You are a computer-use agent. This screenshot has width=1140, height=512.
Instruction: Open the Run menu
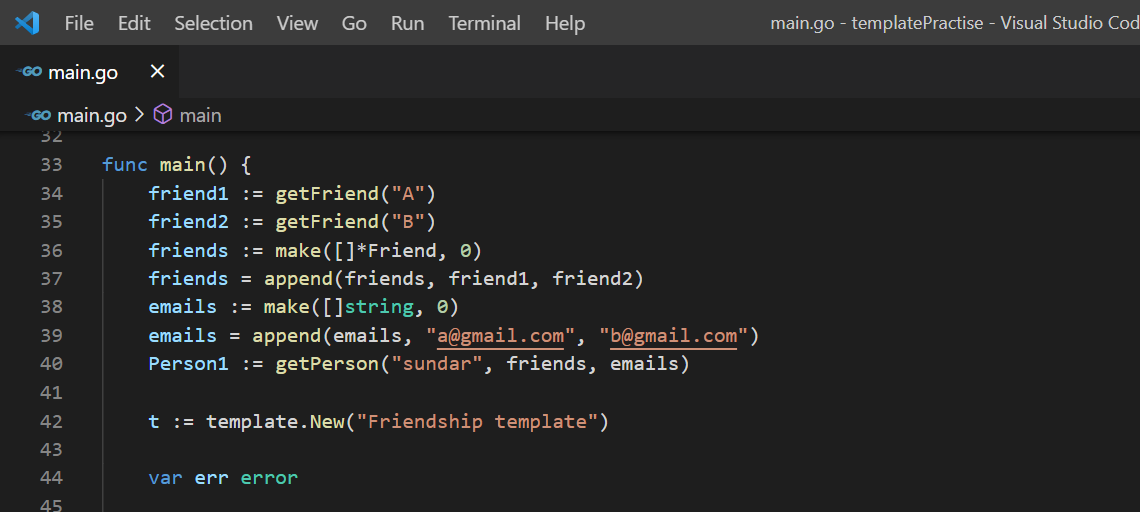pyautogui.click(x=407, y=23)
